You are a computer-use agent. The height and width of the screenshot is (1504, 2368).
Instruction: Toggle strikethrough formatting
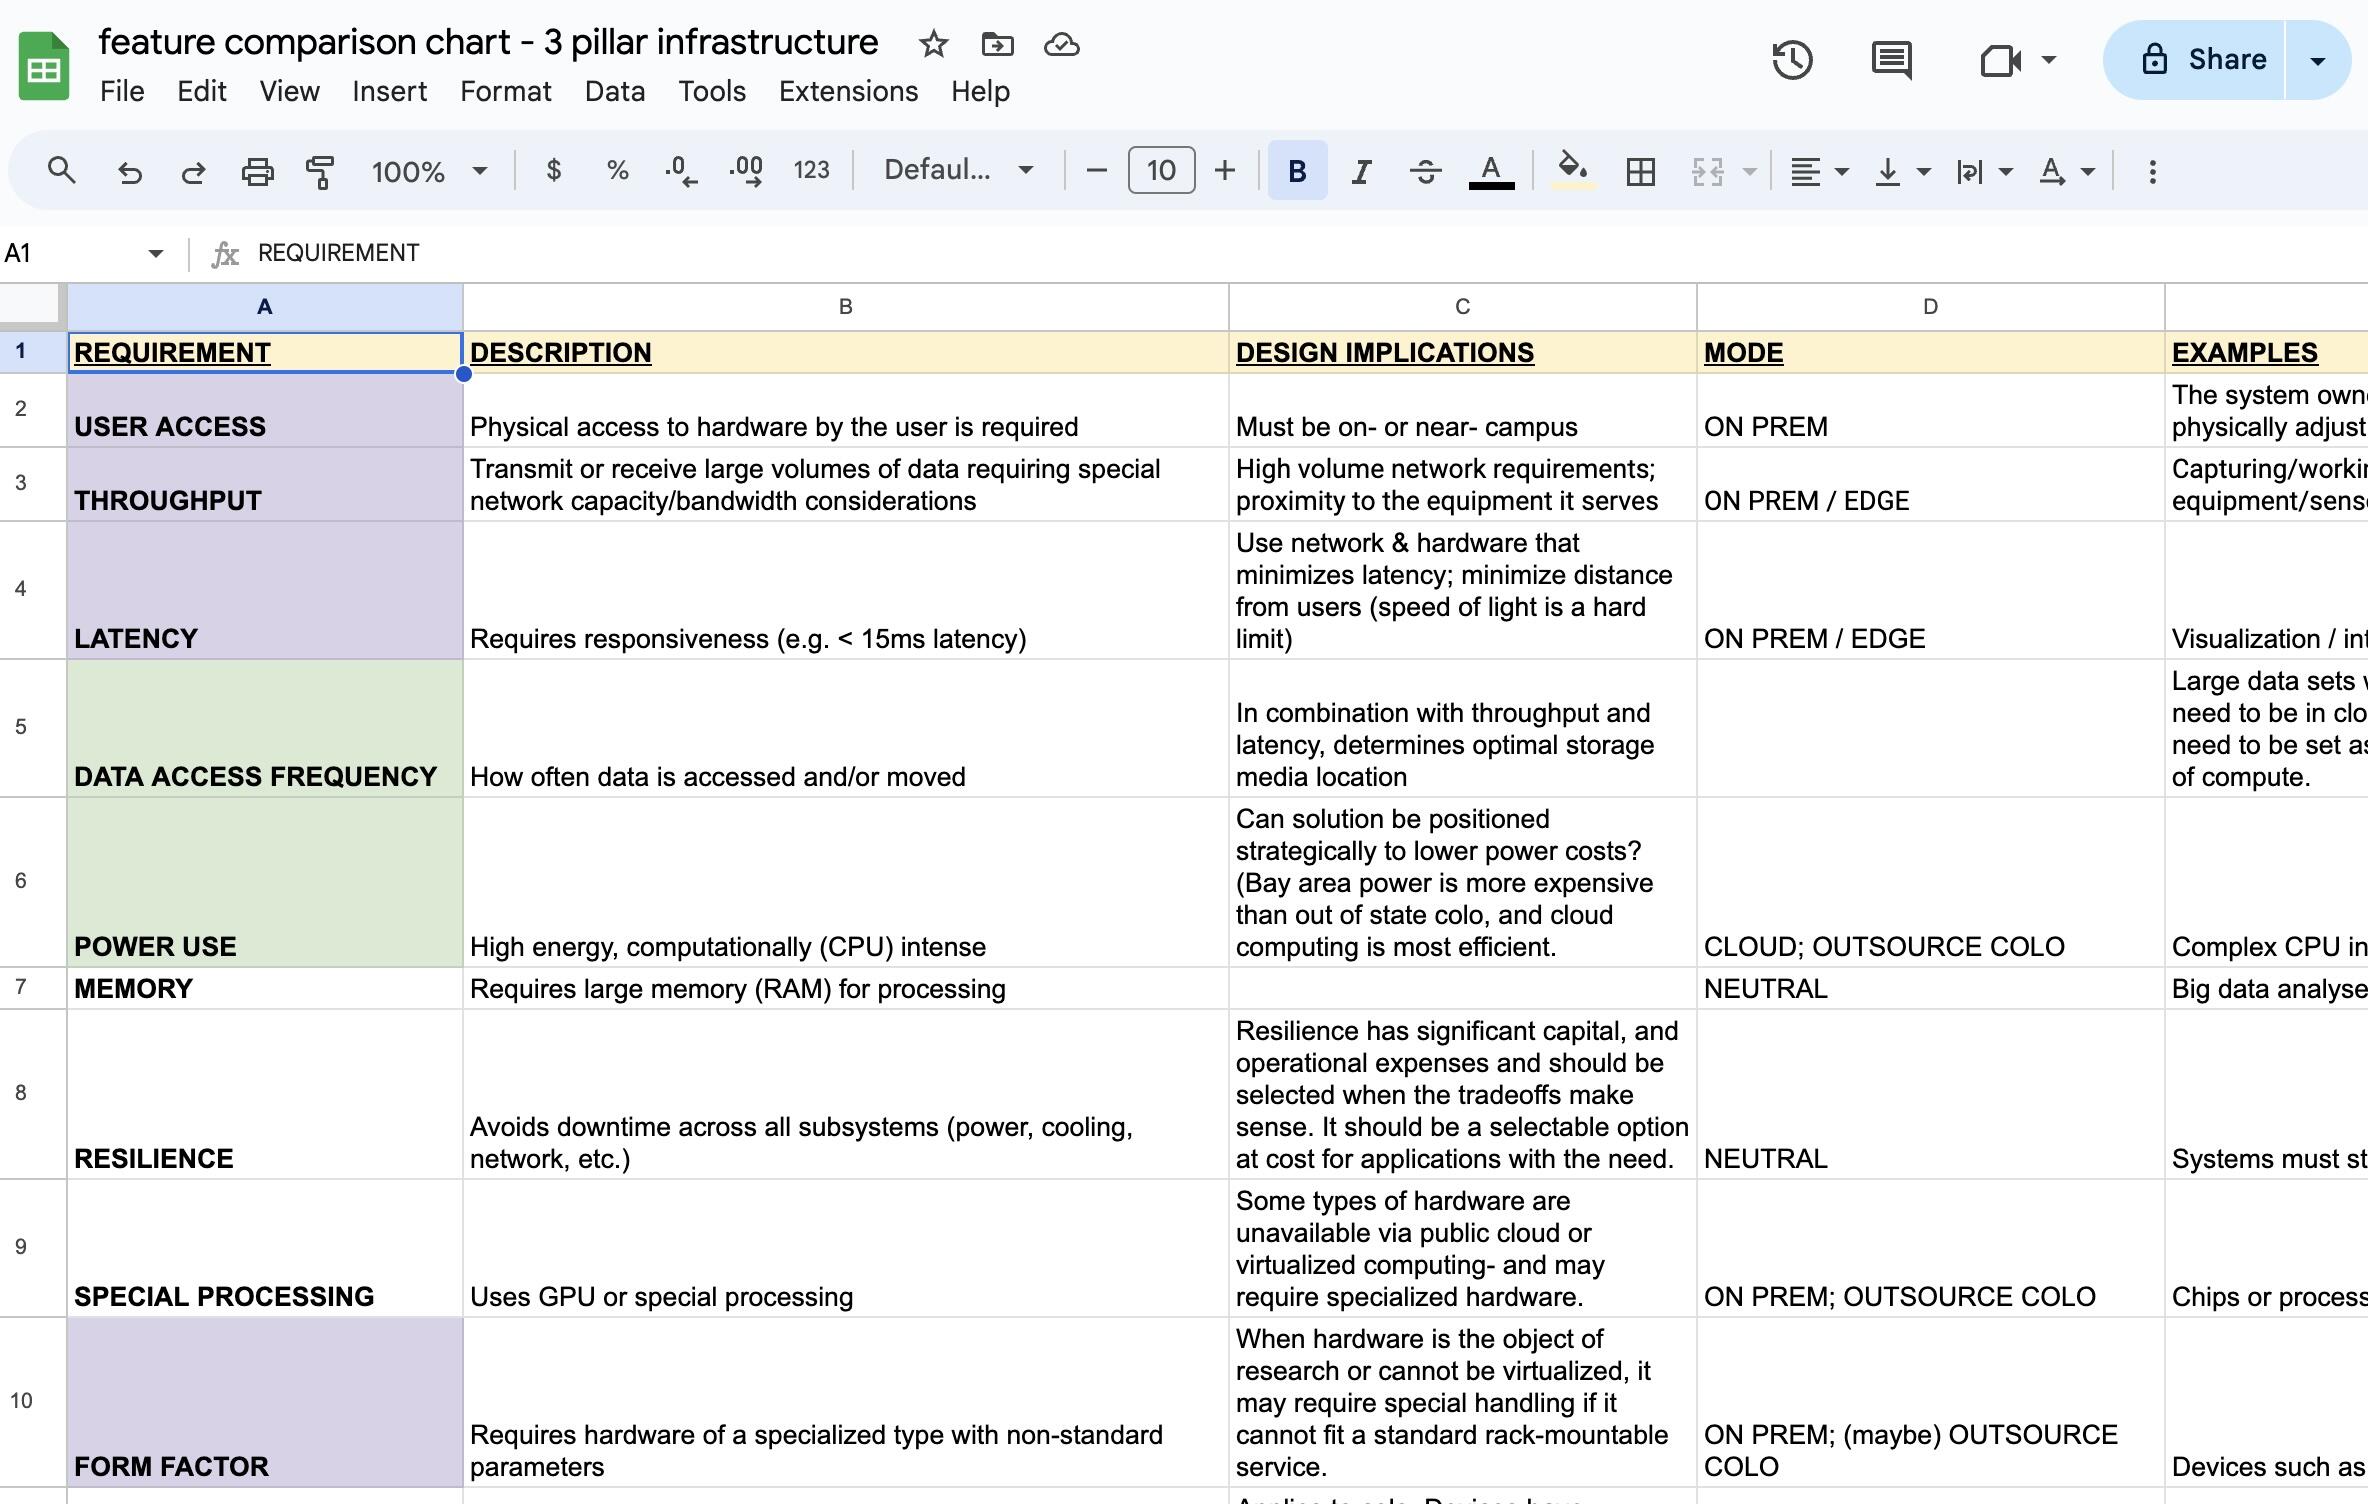click(x=1426, y=170)
